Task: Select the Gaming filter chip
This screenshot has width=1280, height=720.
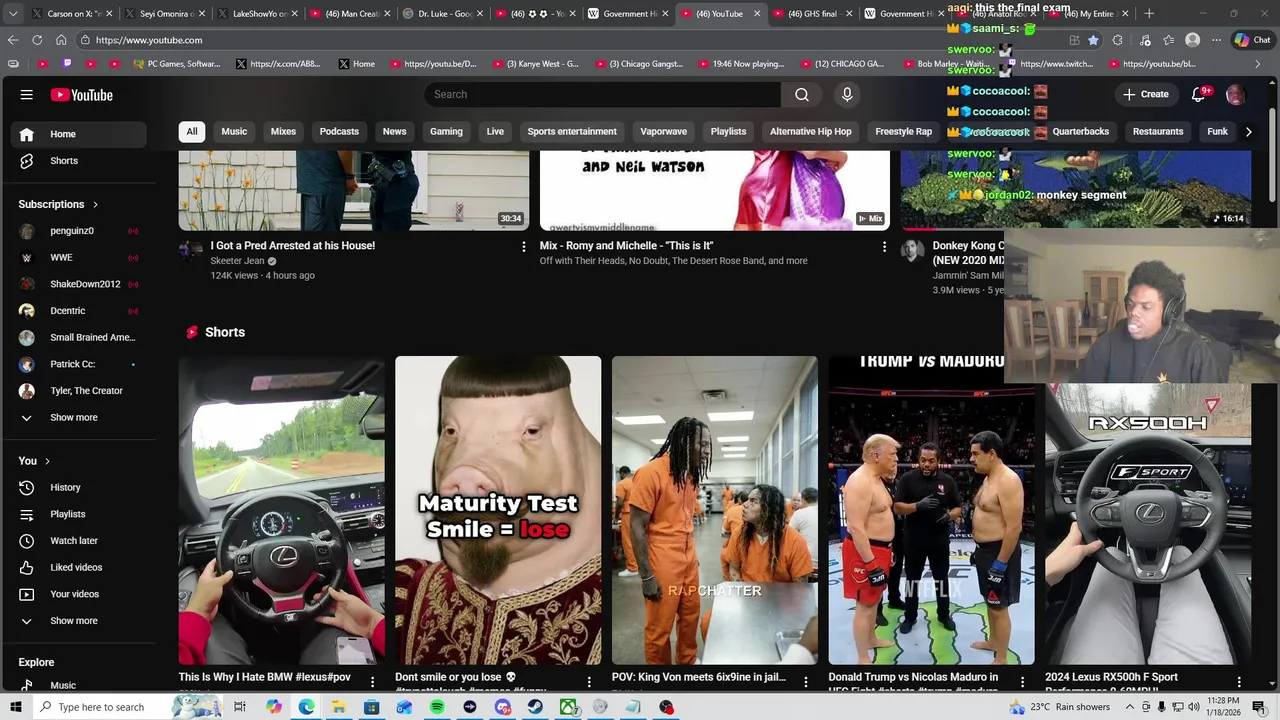Action: (446, 132)
